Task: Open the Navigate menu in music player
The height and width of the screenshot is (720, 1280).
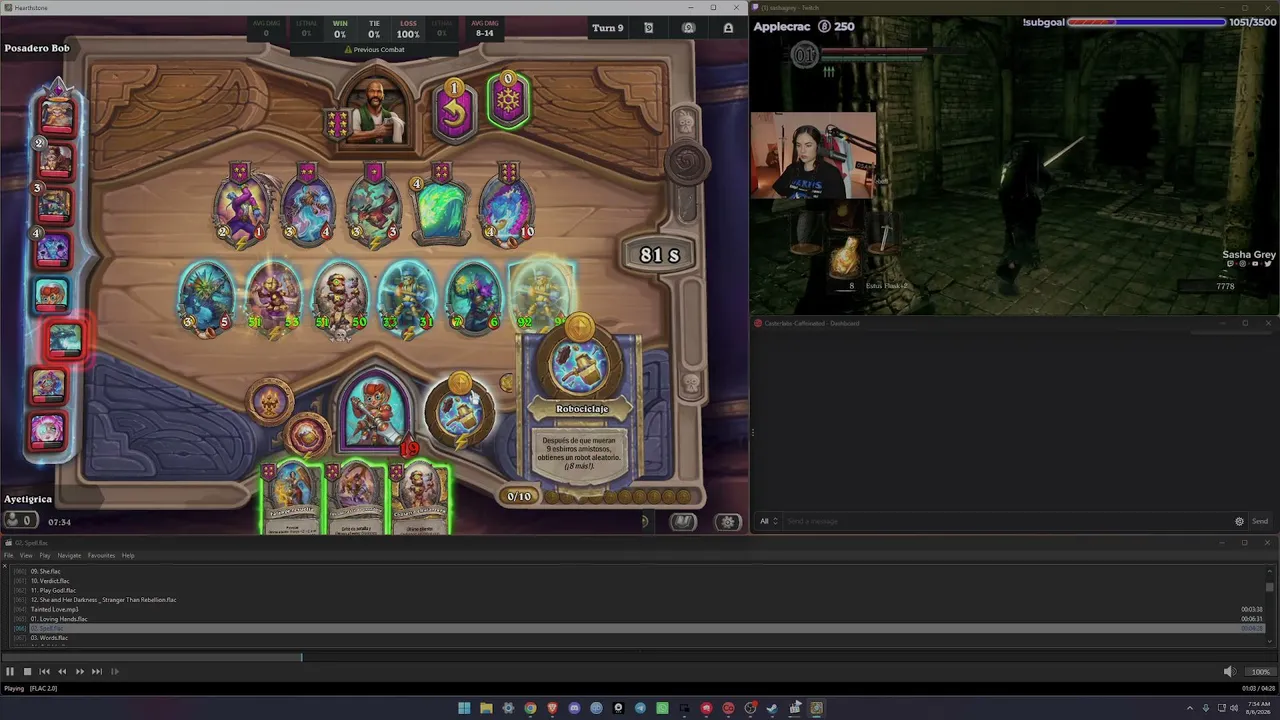Action: [x=69, y=555]
